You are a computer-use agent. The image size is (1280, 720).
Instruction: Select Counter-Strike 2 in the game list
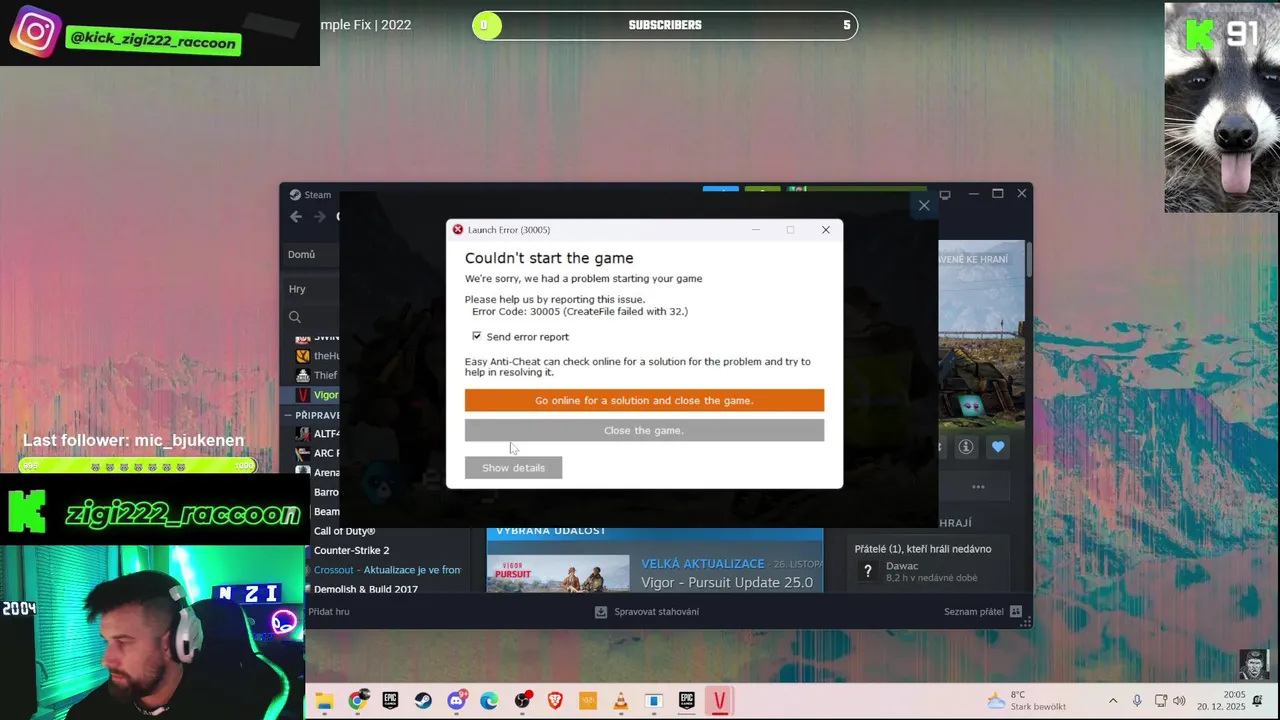pyautogui.click(x=351, y=550)
